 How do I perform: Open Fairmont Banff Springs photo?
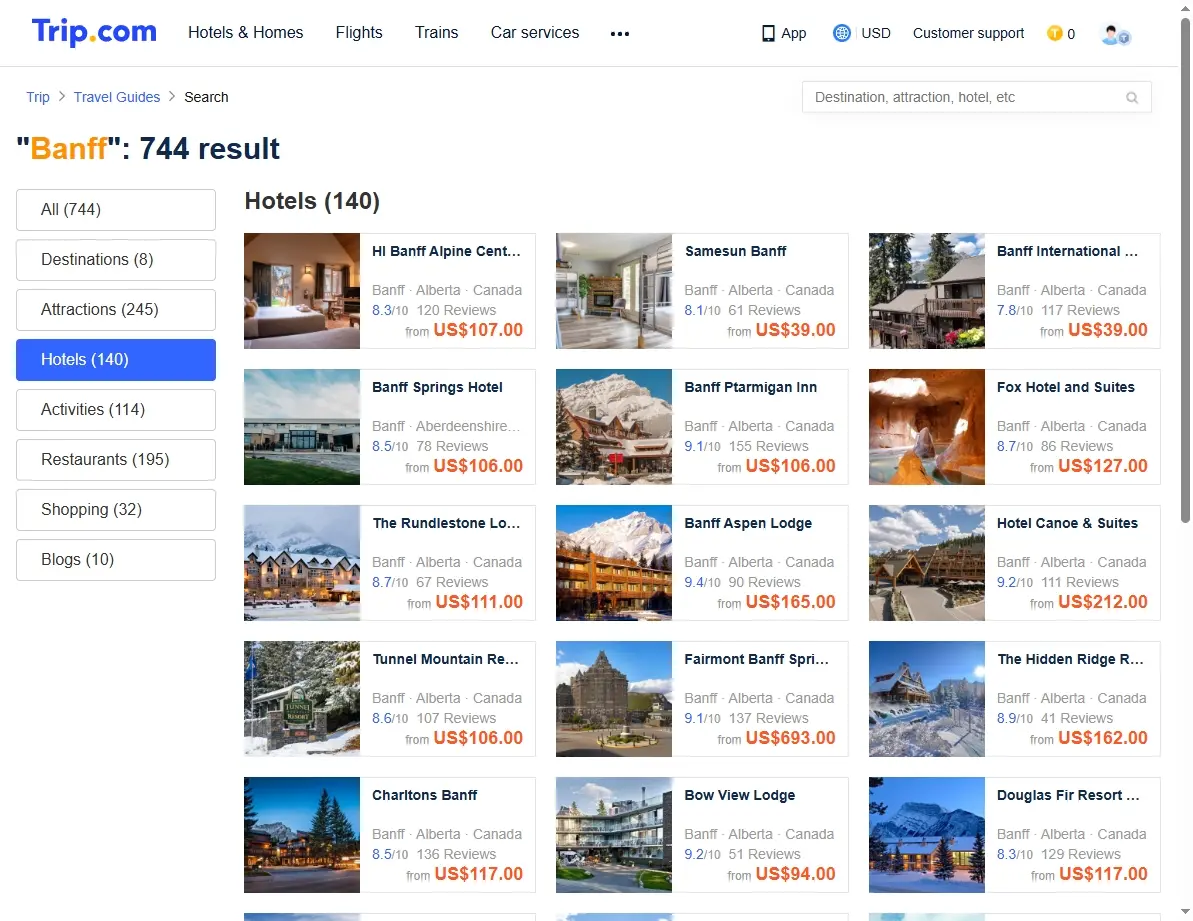pyautogui.click(x=614, y=699)
